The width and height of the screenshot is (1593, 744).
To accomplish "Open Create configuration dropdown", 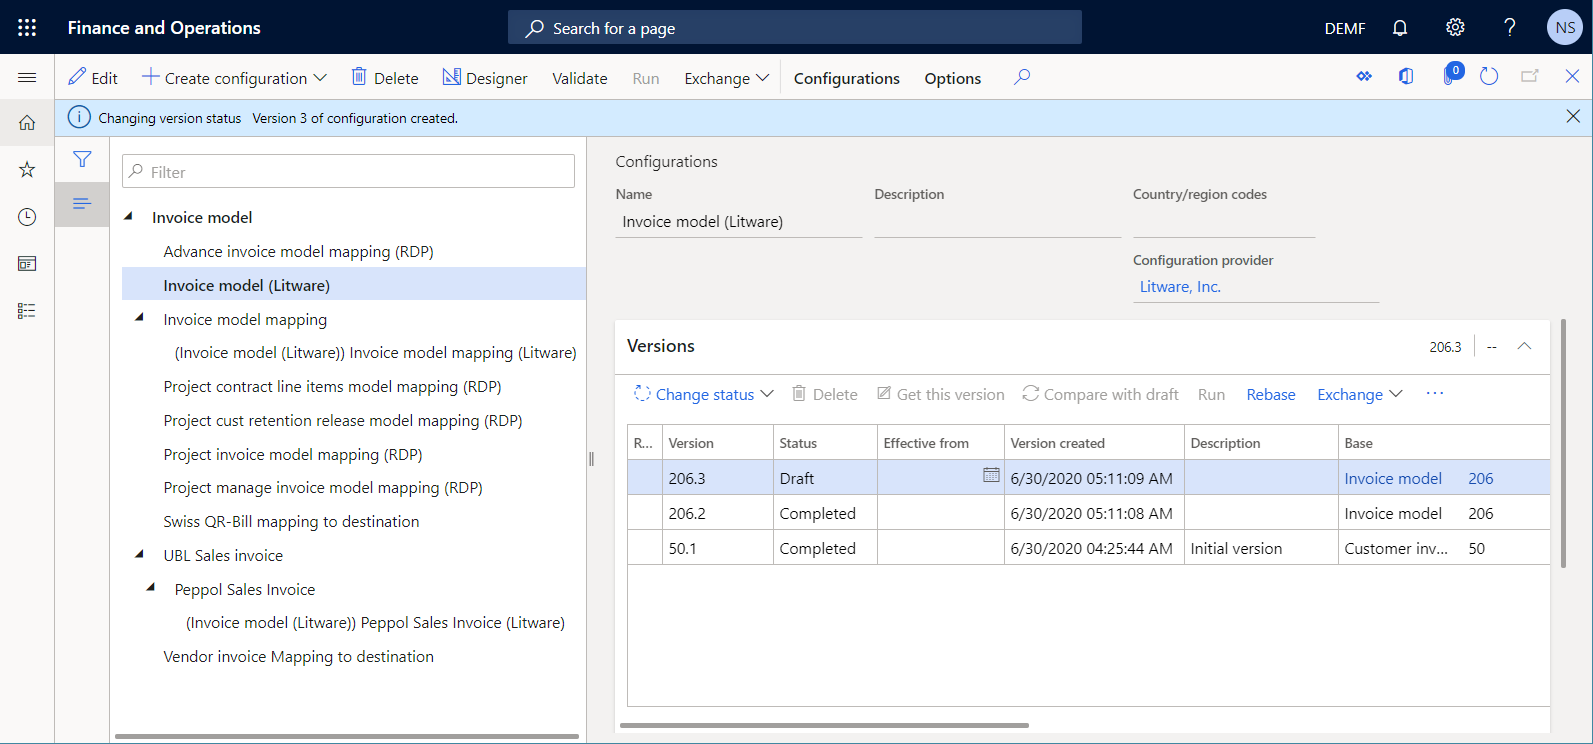I will click(235, 78).
